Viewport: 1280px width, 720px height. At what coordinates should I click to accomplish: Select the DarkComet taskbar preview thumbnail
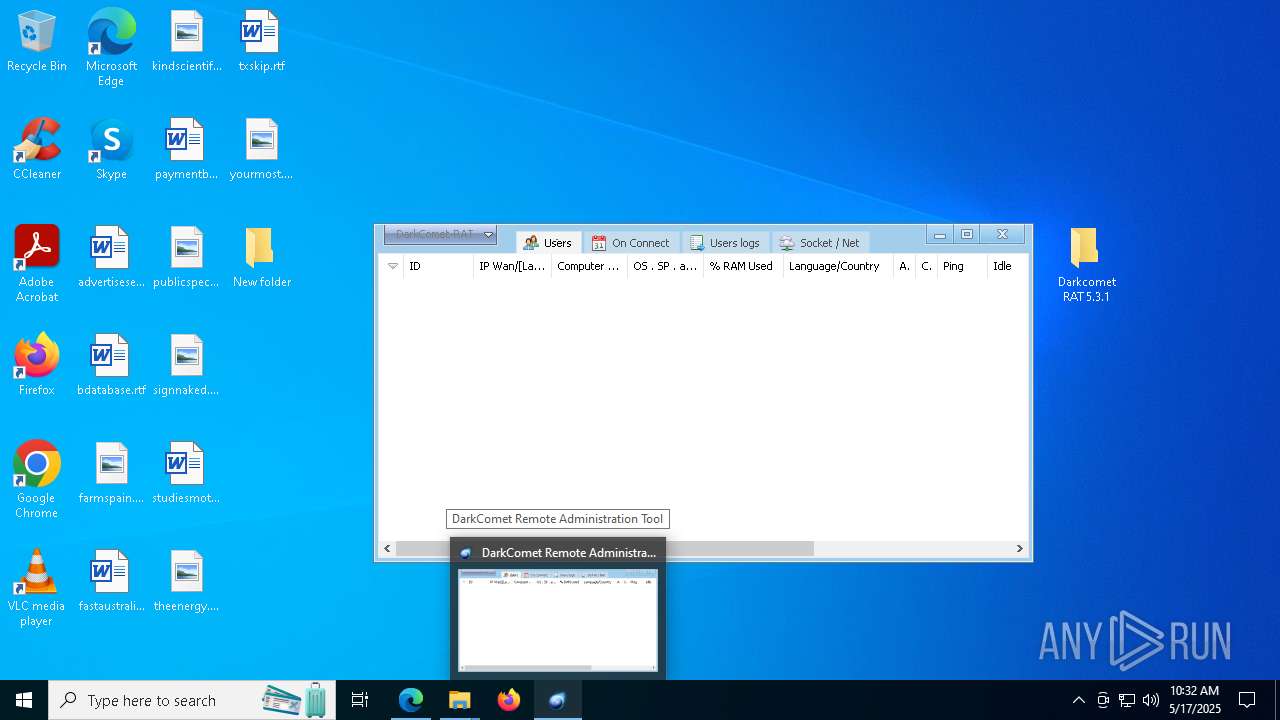(x=558, y=620)
